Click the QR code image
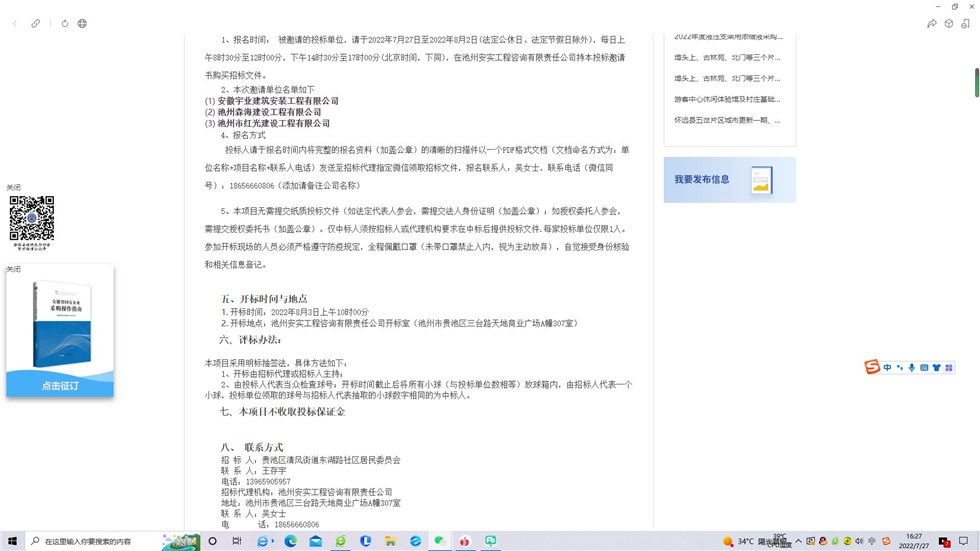Viewport: 980px width, 551px height. tap(32, 218)
